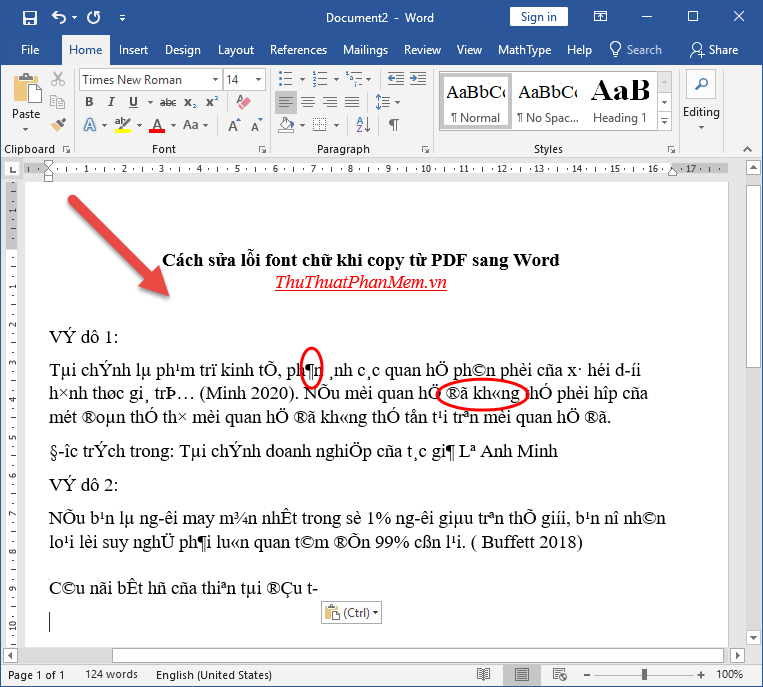The height and width of the screenshot is (687, 763).
Task: Increase paragraph indent
Action: [x=418, y=78]
